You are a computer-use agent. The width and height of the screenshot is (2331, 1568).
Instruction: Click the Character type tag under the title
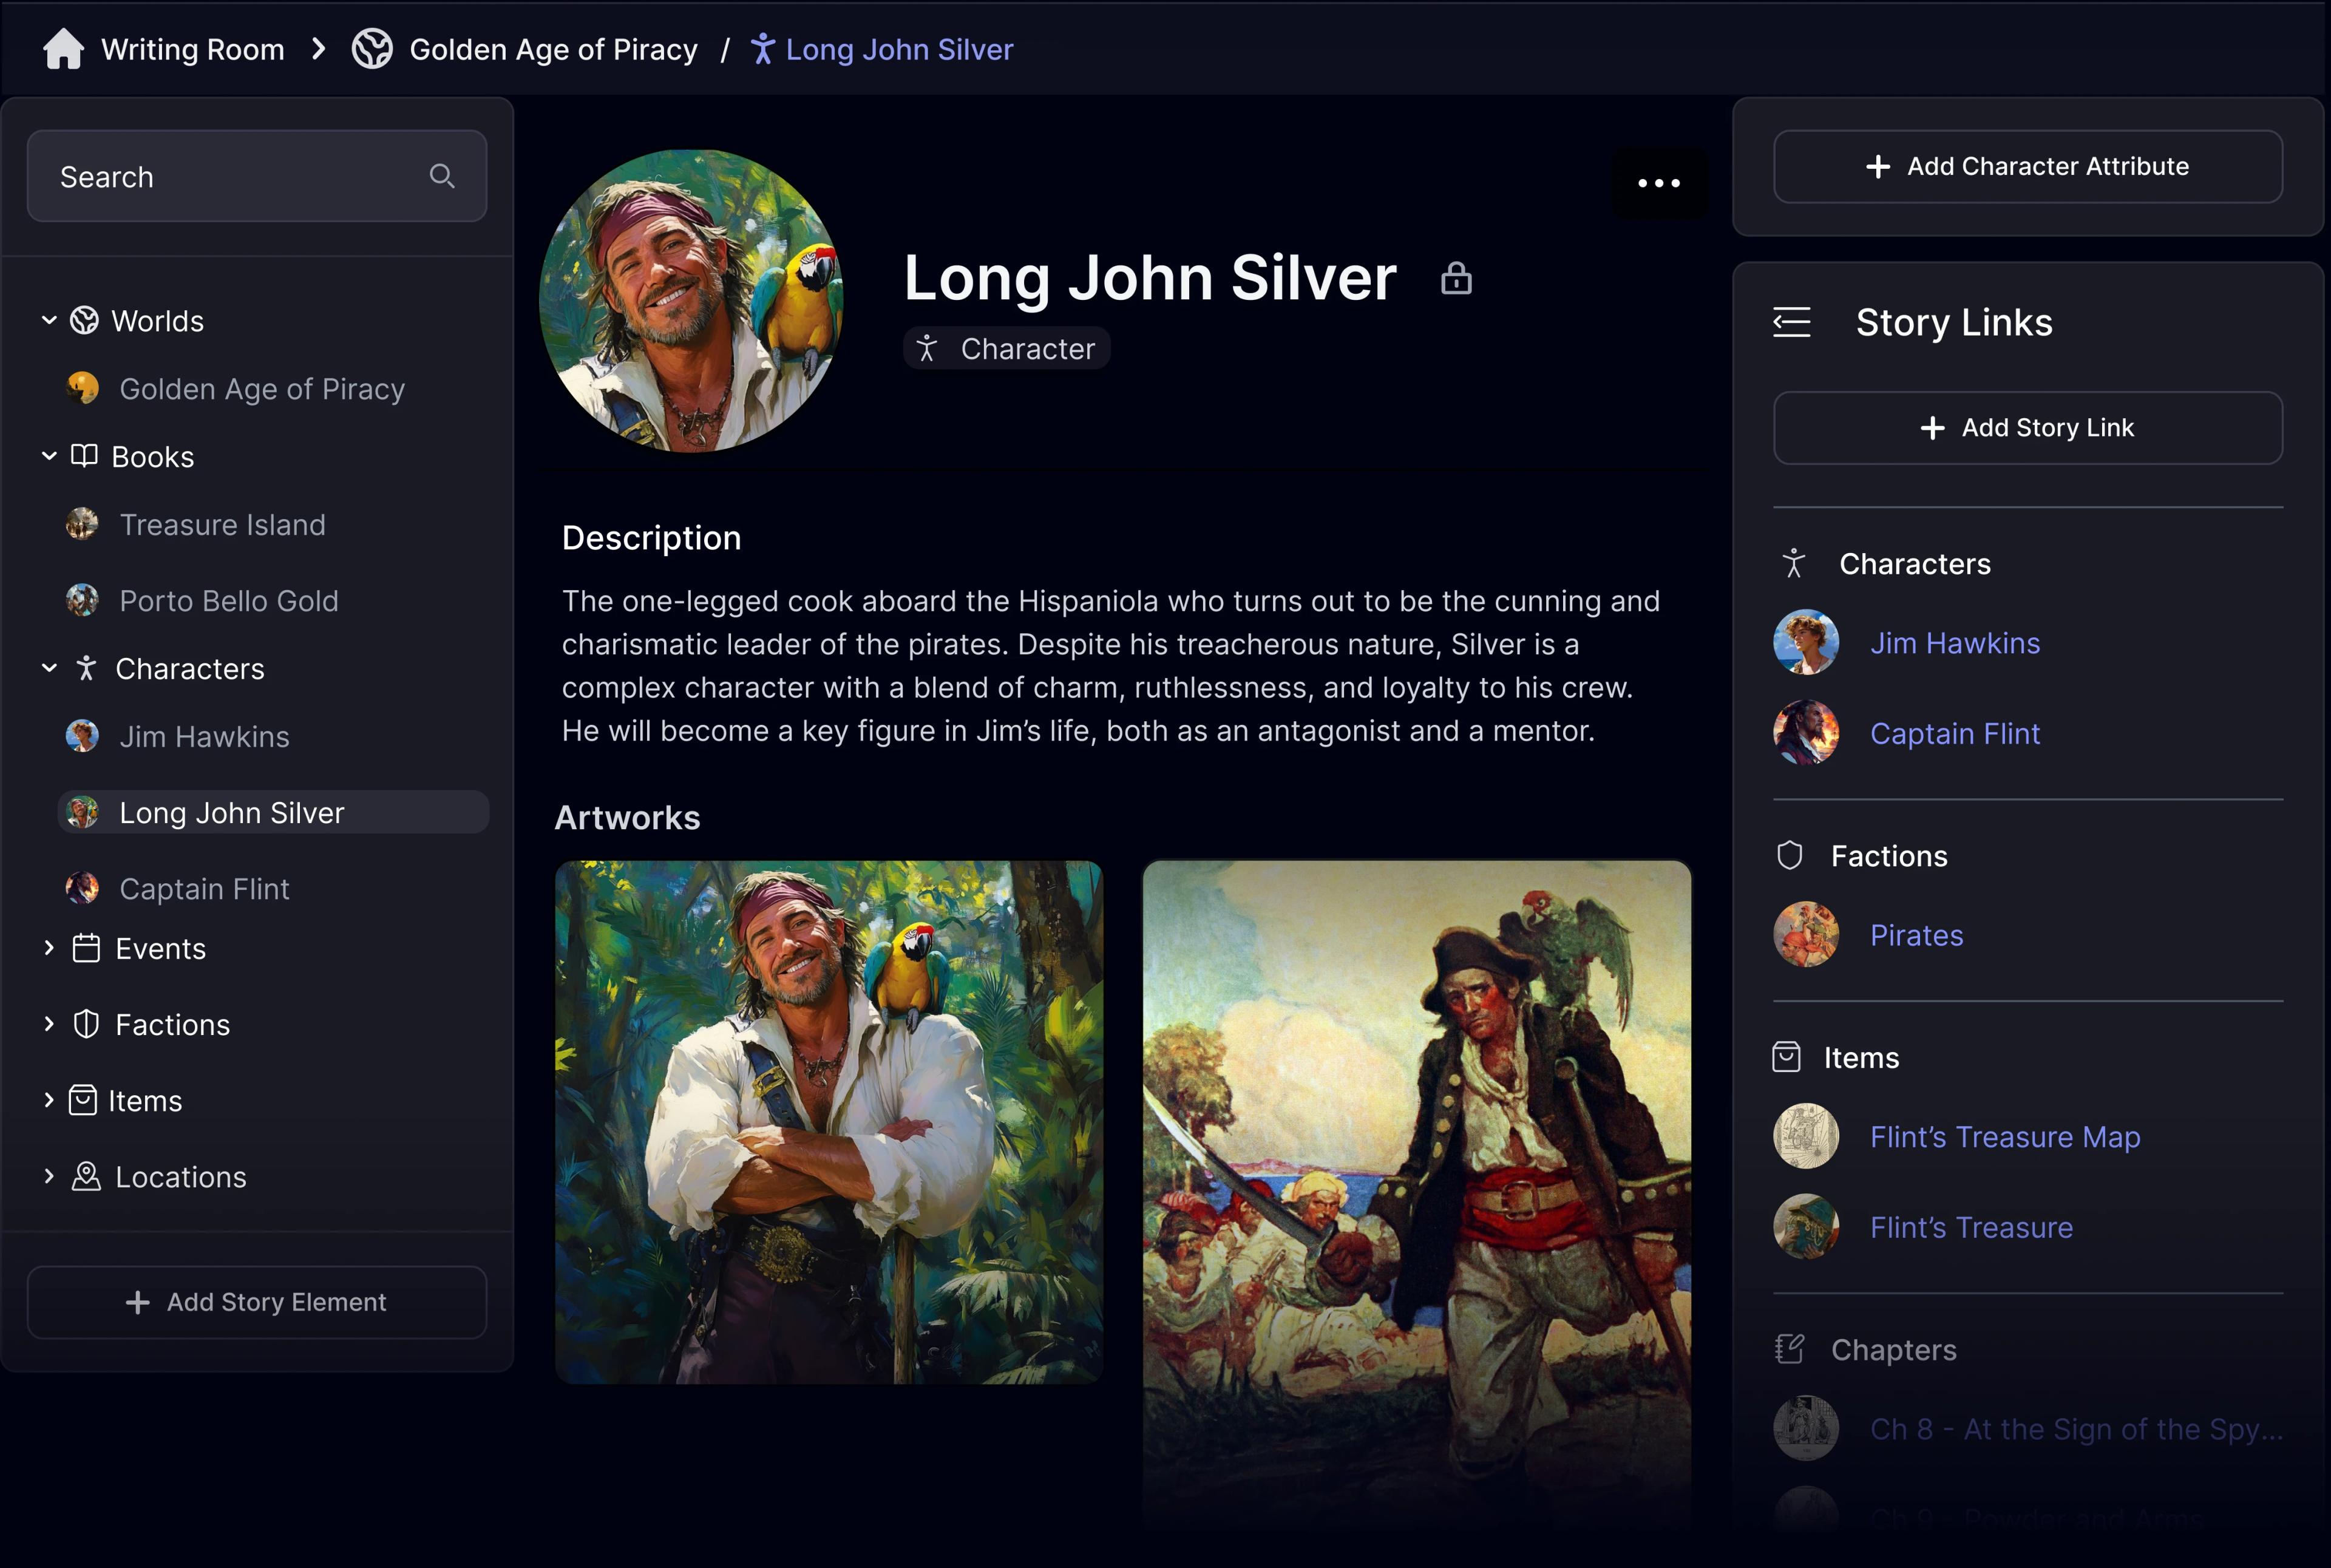[1006, 348]
